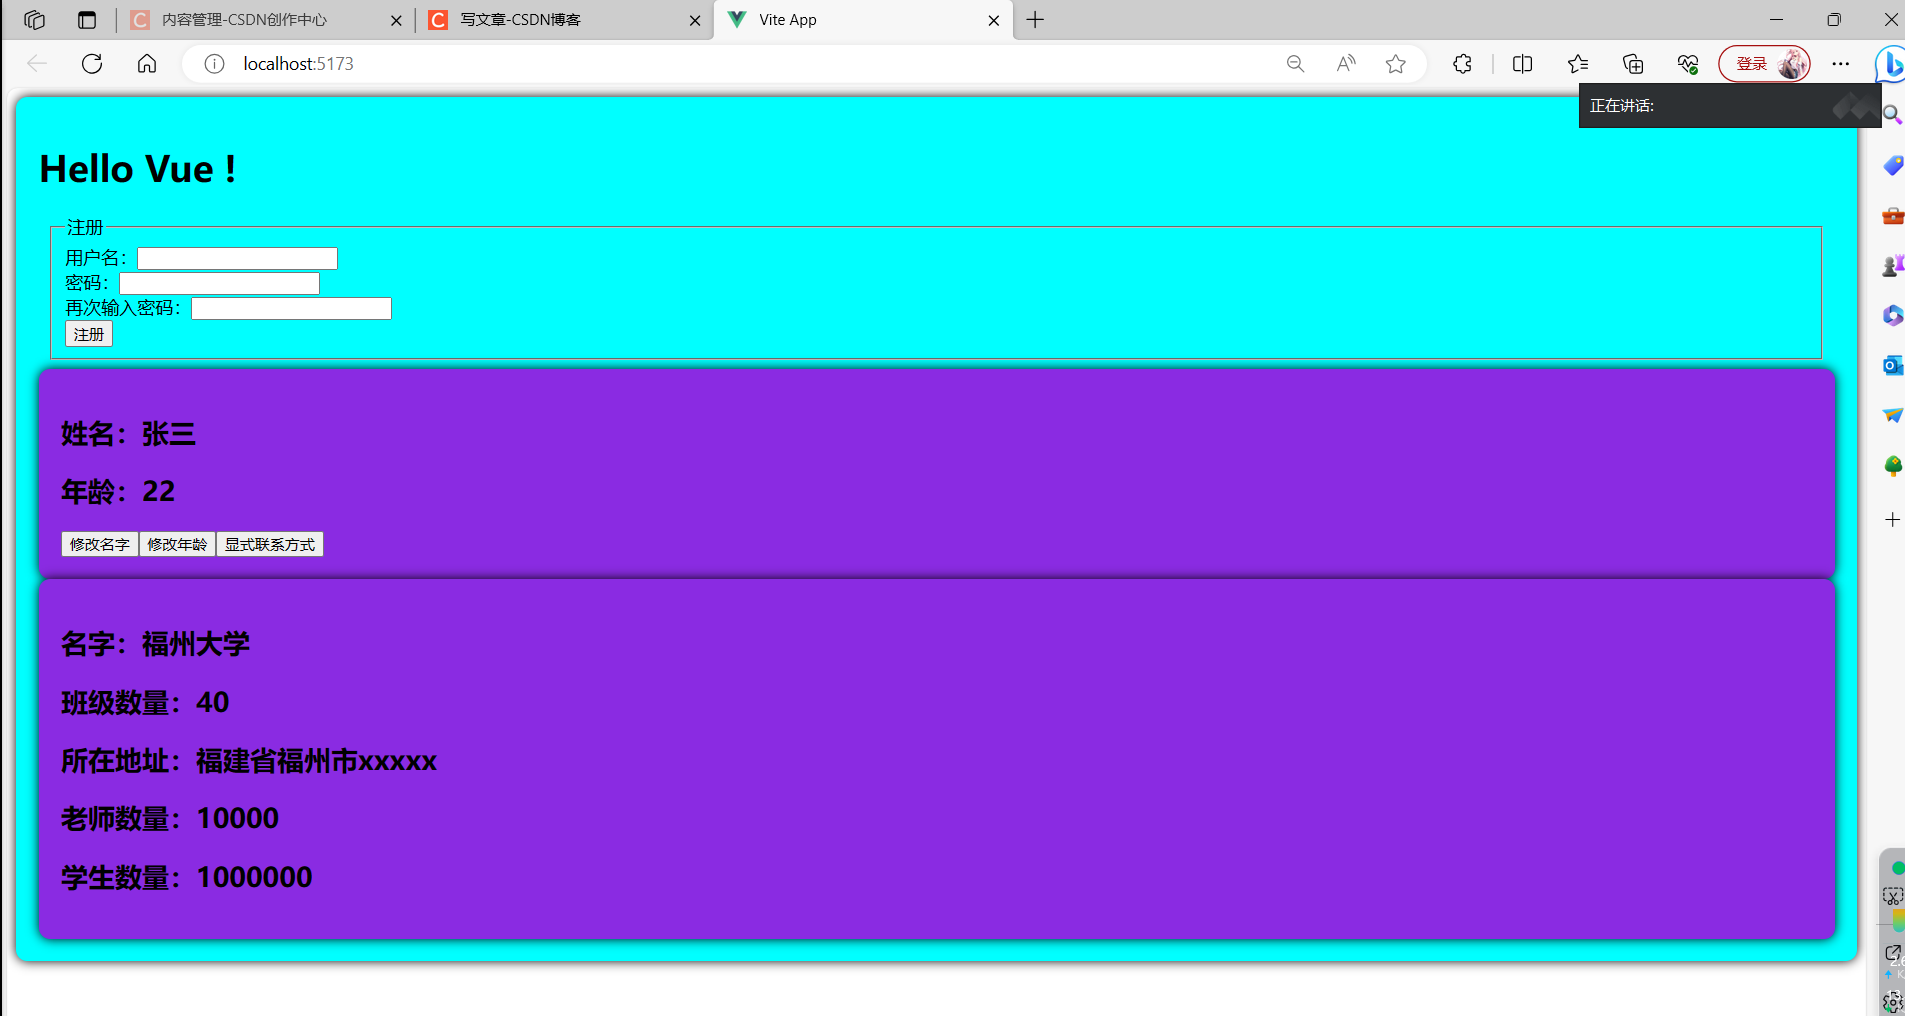Open sidebar search magnifier icon
Image resolution: width=1905 pixels, height=1016 pixels.
pos(1892,115)
